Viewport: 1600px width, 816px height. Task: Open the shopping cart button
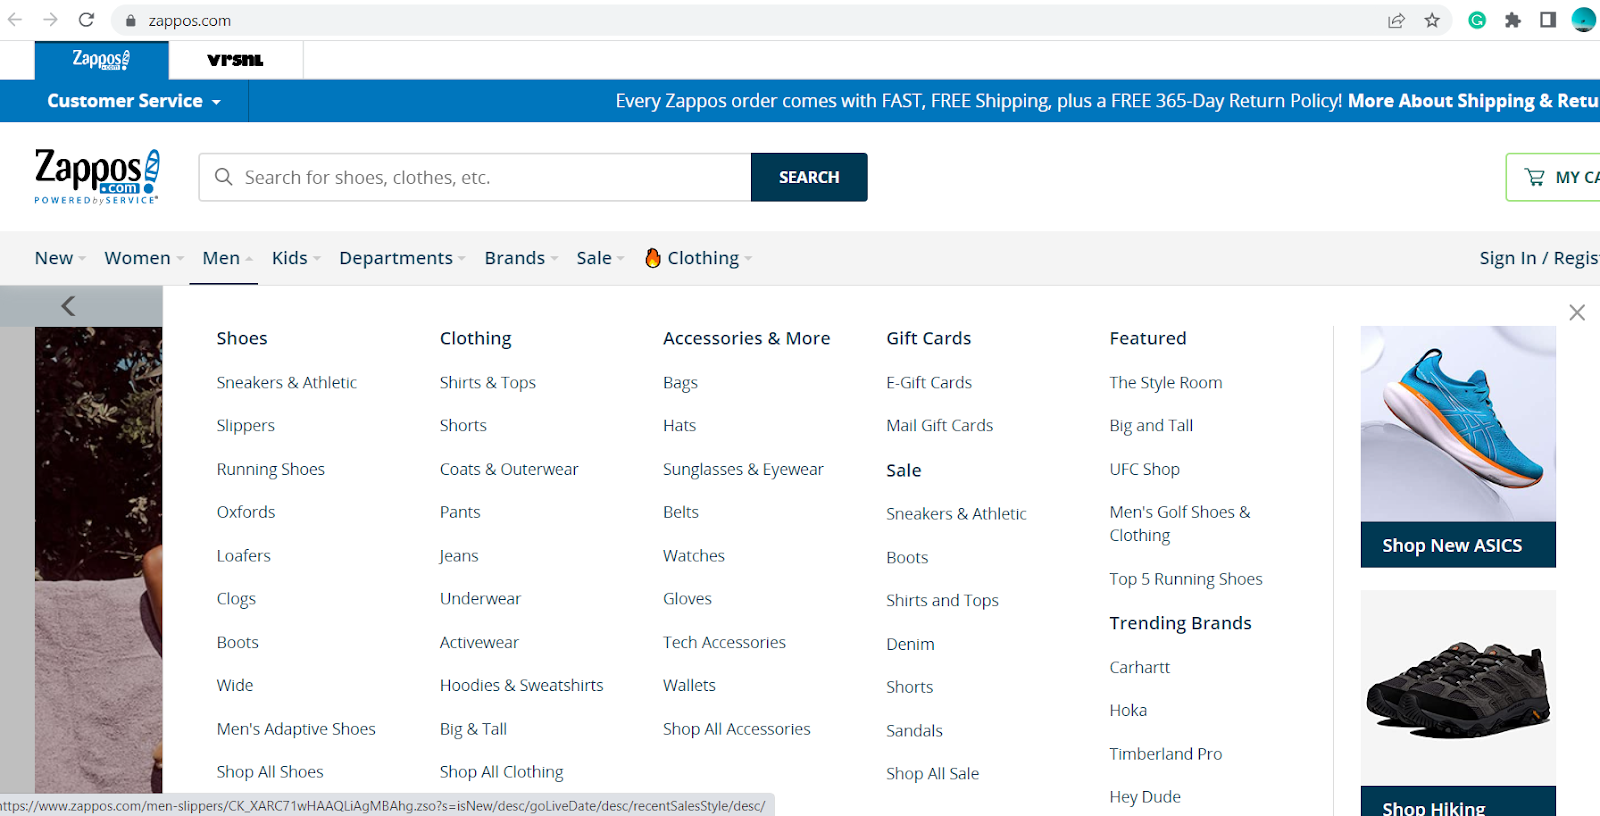[x=1553, y=177]
